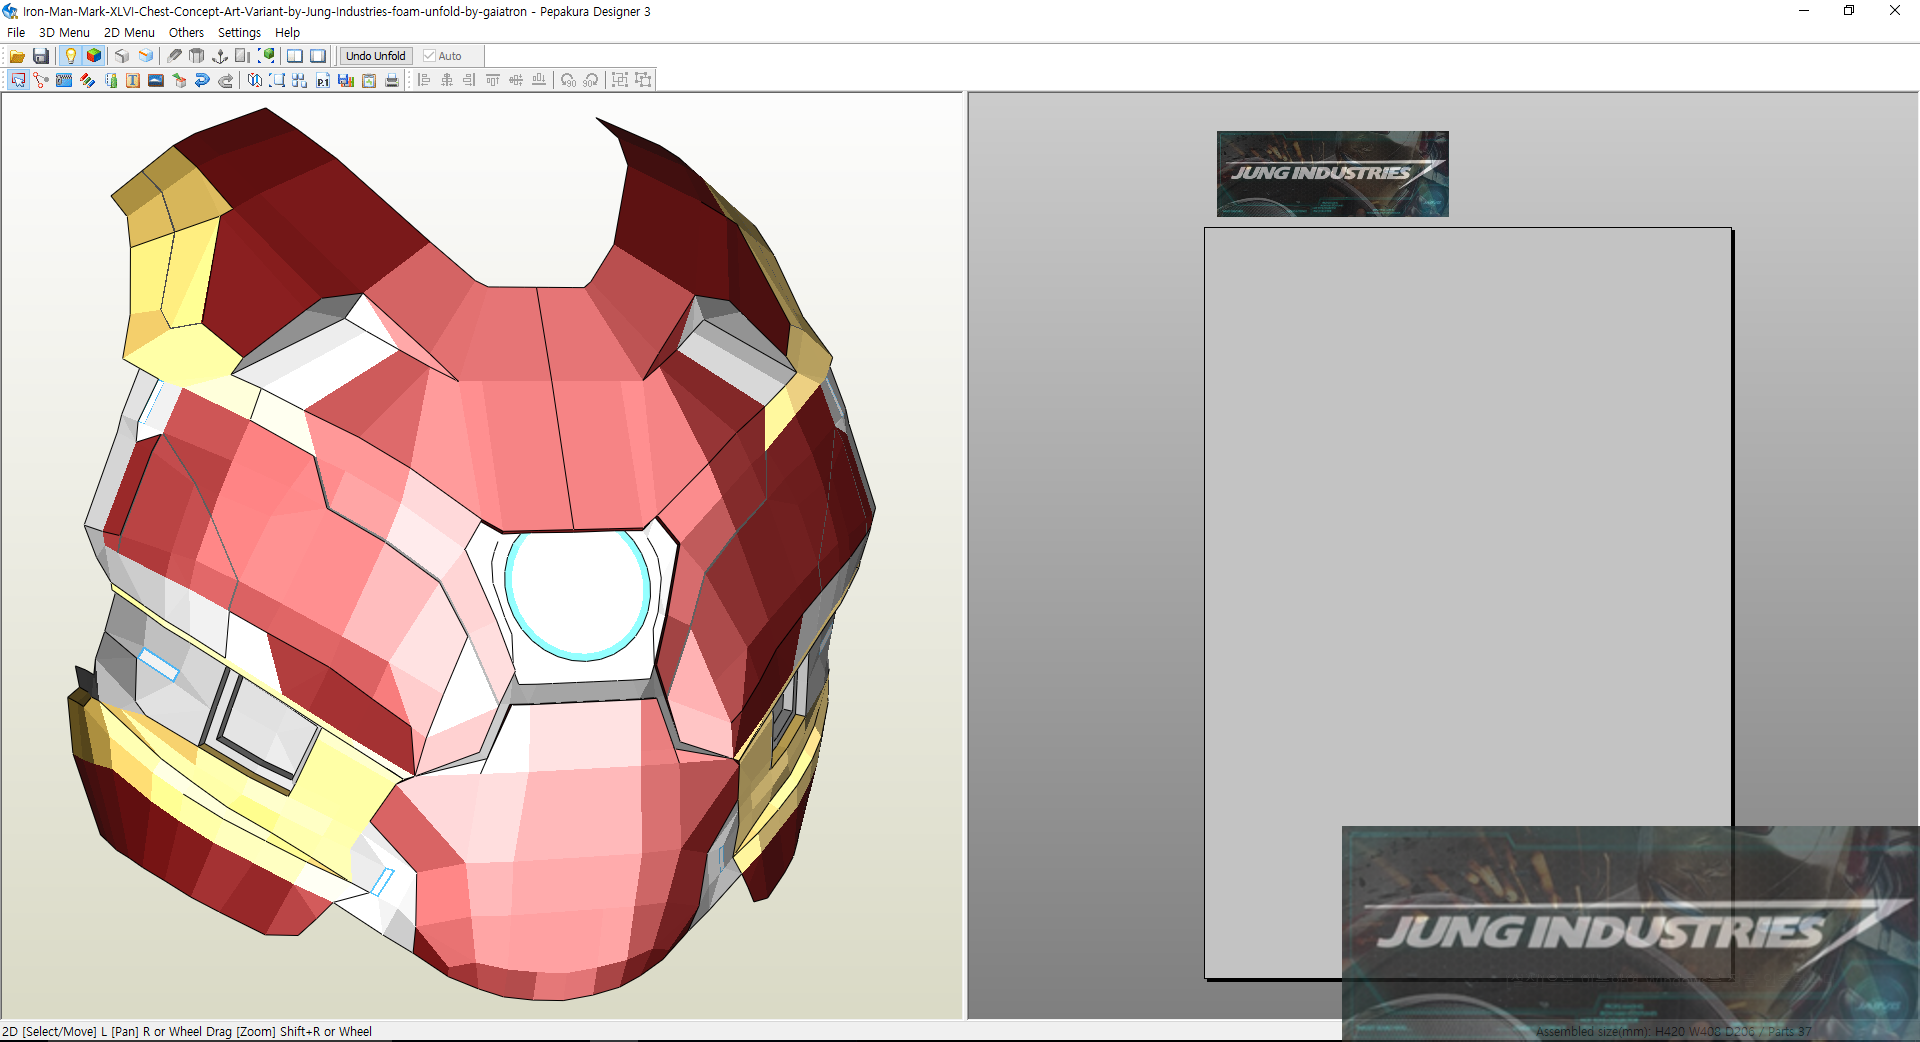This screenshot has width=1920, height=1042.
Task: Toggle the colored cube texture display icon
Action: 94,56
